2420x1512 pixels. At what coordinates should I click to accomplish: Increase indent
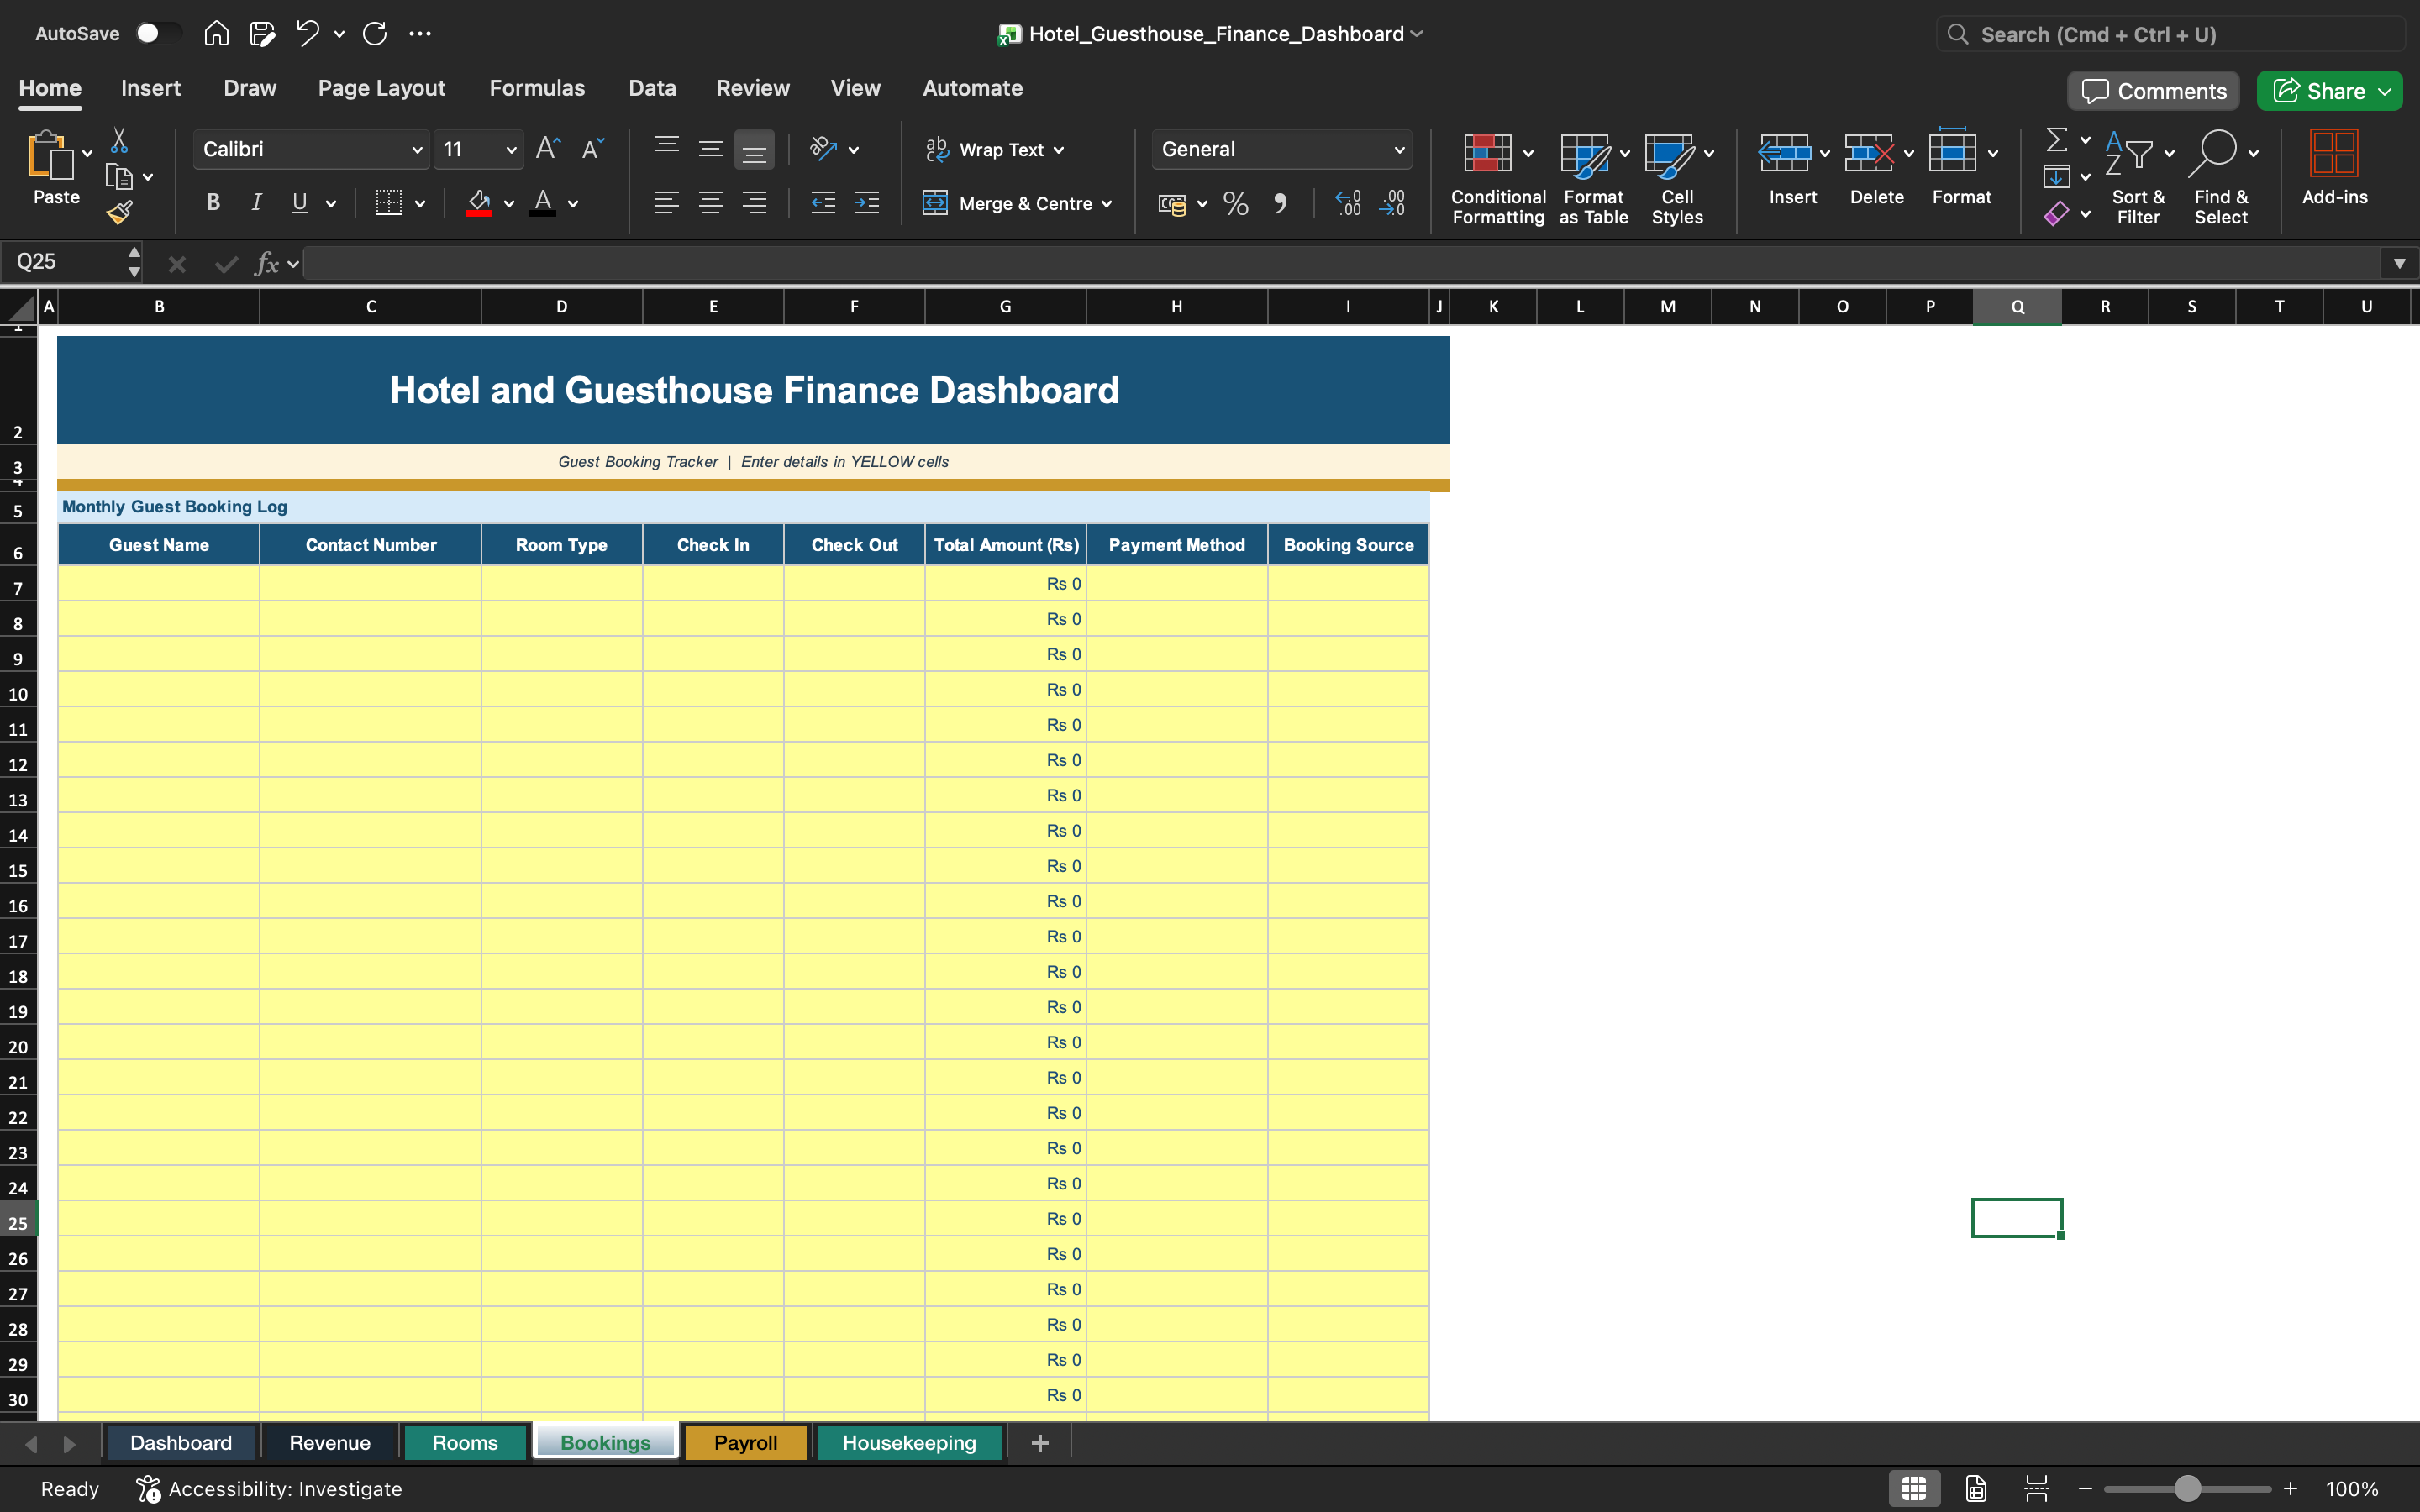pyautogui.click(x=867, y=203)
